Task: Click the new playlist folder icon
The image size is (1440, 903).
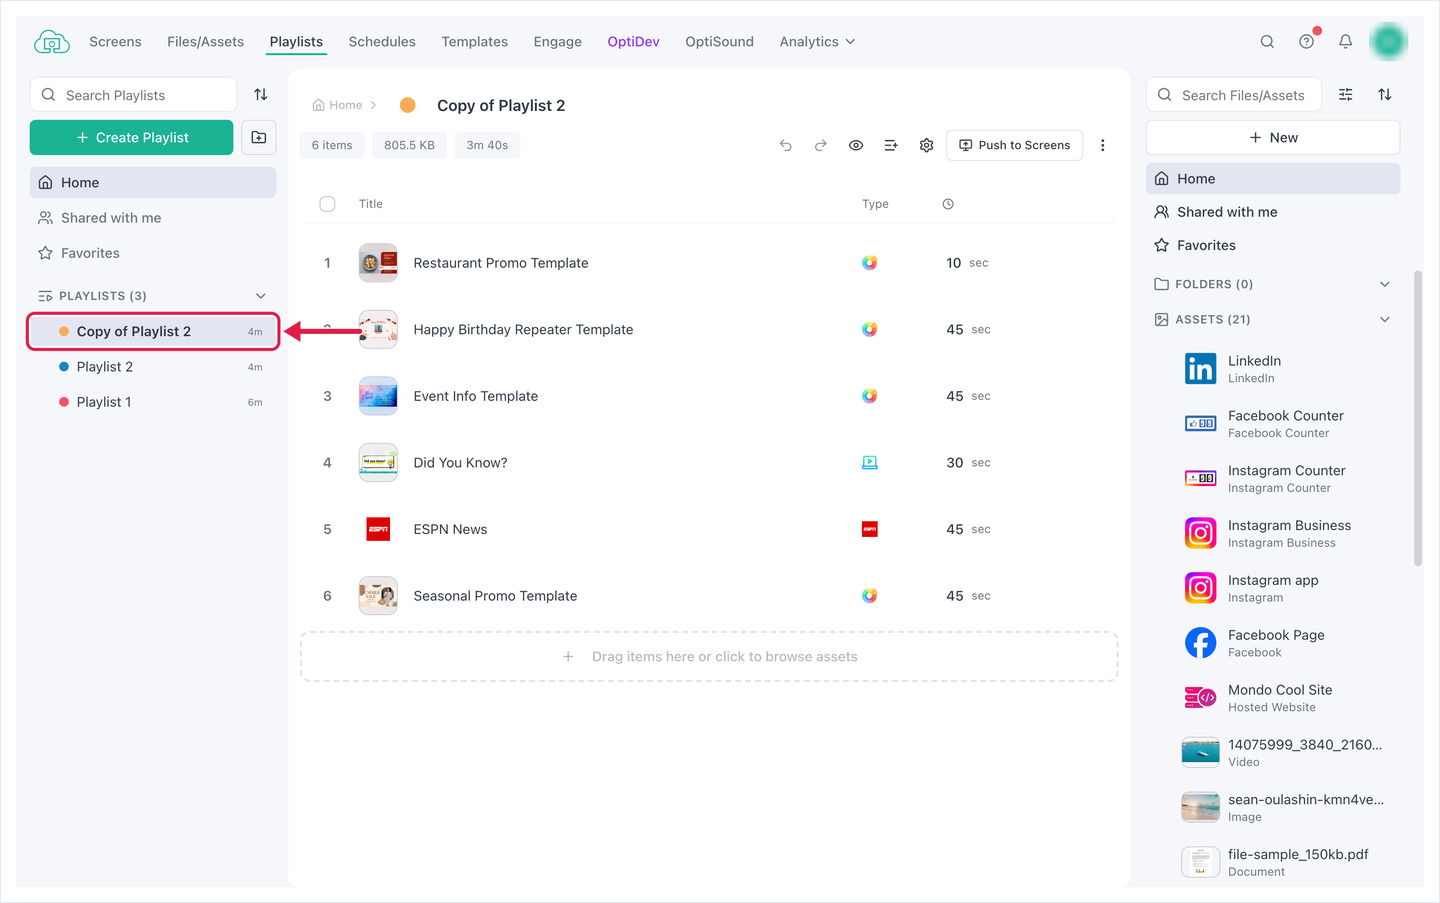Action: pyautogui.click(x=259, y=137)
